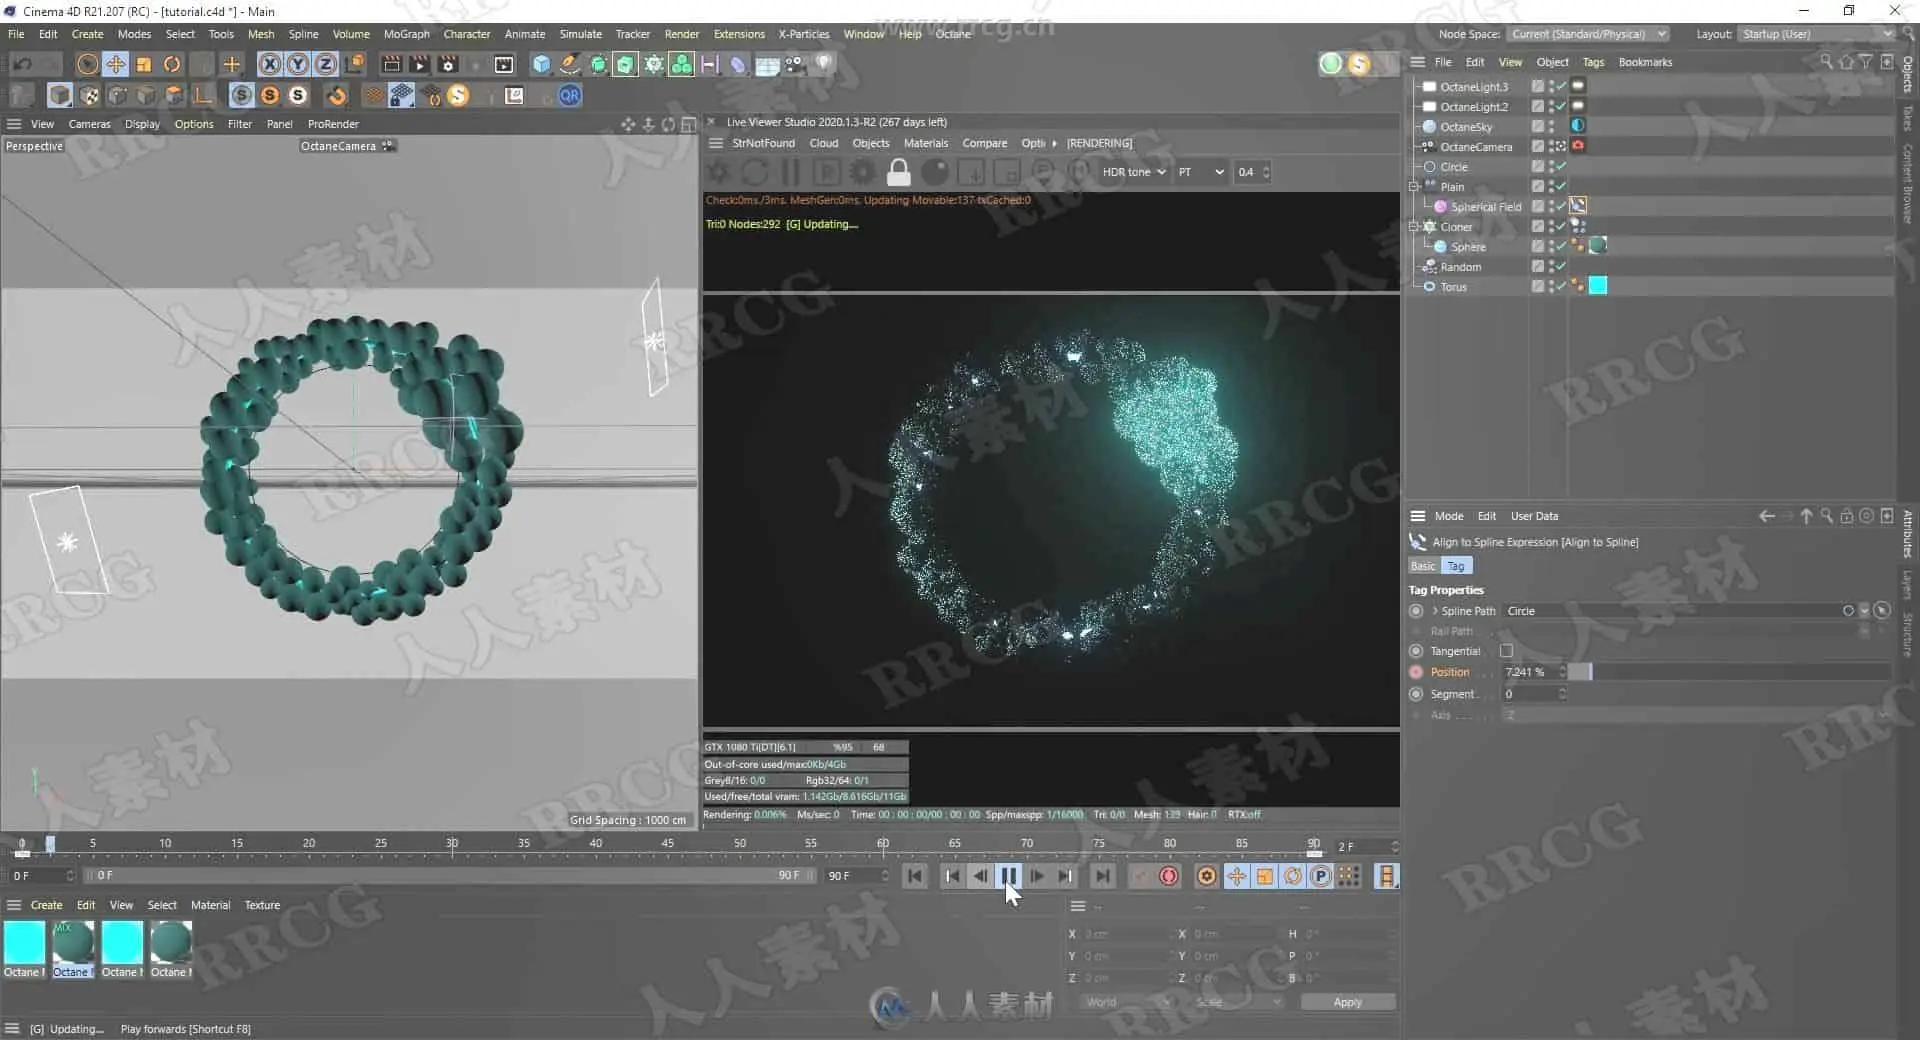Open the Node Space dropdown
The image size is (1920, 1040).
1588,34
